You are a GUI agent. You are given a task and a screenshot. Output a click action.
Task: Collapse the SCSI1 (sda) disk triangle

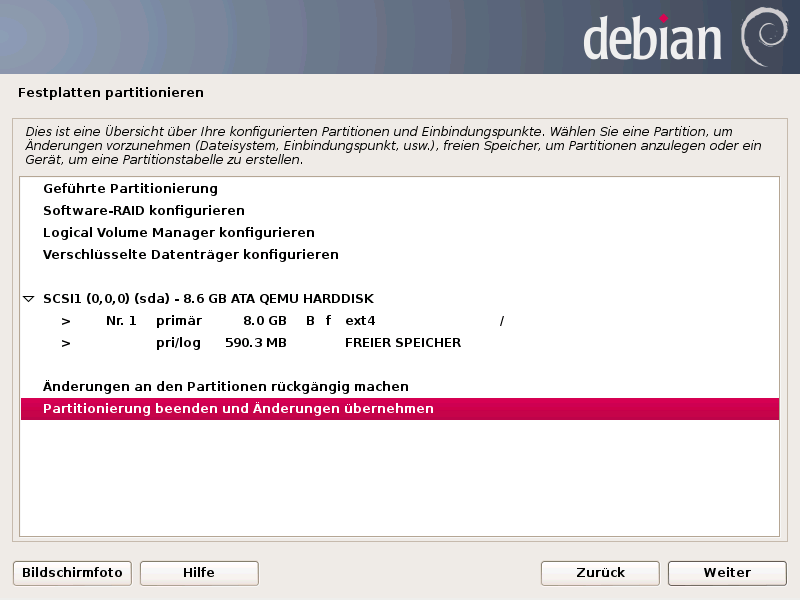pyautogui.click(x=29, y=299)
